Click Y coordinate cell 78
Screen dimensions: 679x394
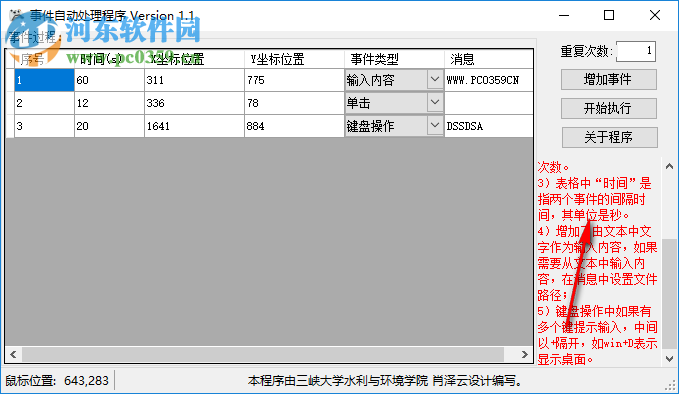click(x=294, y=103)
